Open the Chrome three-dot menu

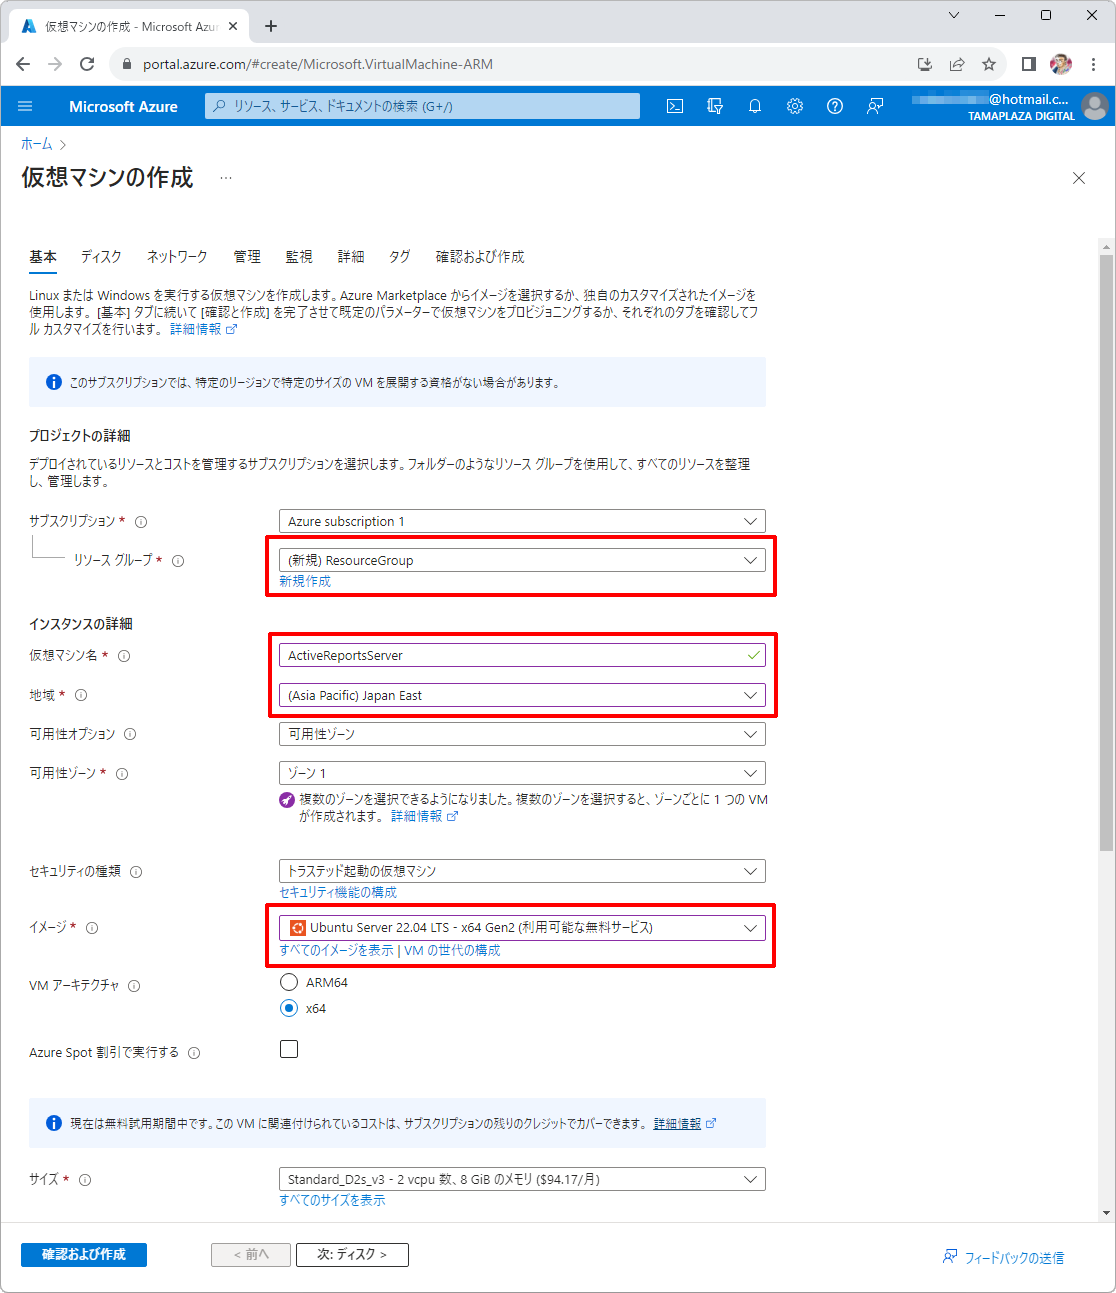(1094, 64)
